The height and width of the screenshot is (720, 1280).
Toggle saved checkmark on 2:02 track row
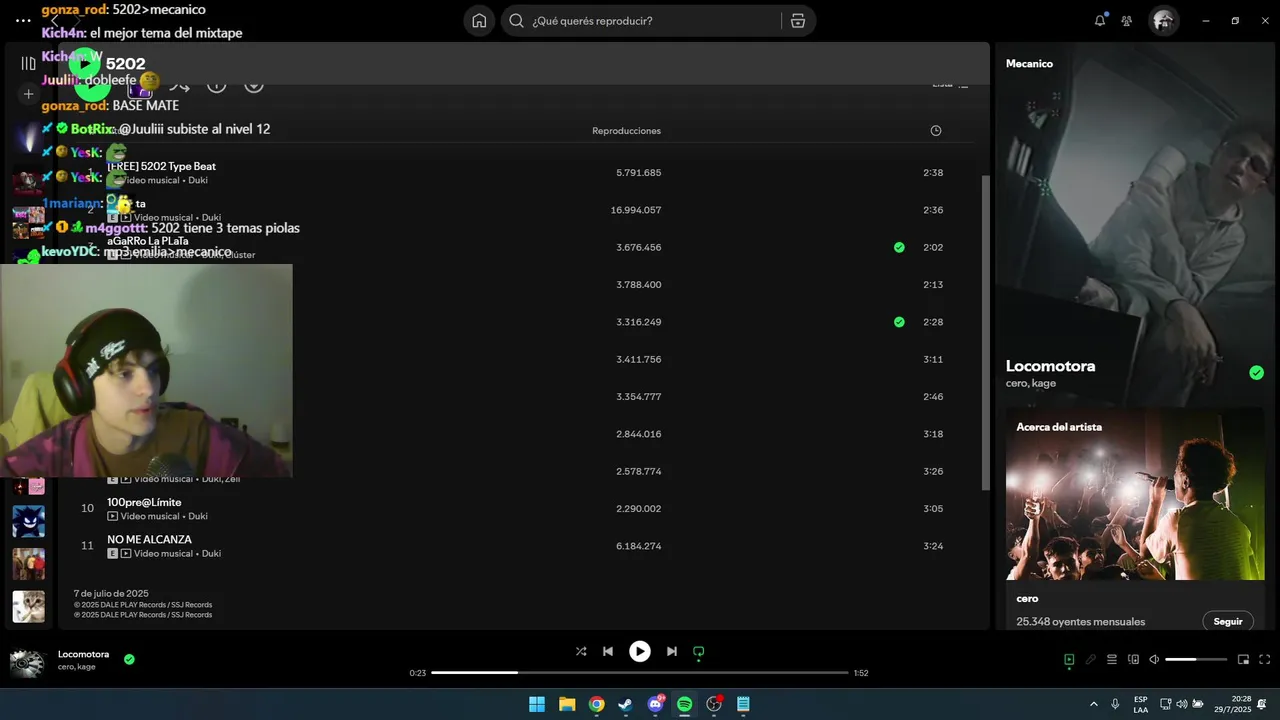(899, 247)
